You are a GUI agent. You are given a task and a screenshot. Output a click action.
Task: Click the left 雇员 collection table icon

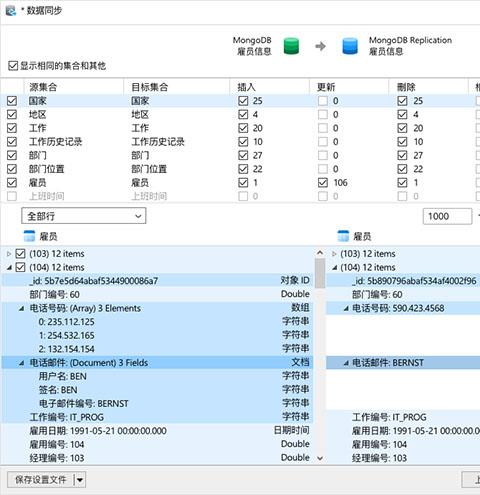pyautogui.click(x=29, y=236)
